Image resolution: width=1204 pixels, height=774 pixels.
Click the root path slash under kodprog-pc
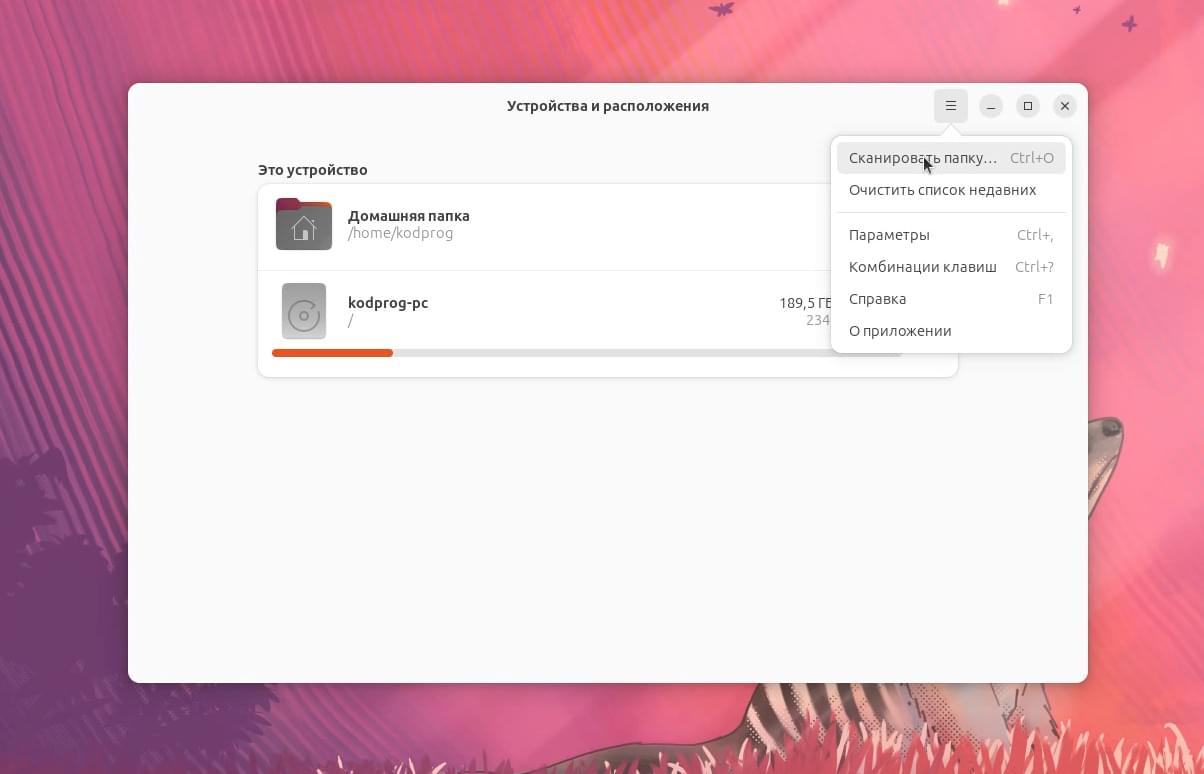tap(350, 321)
